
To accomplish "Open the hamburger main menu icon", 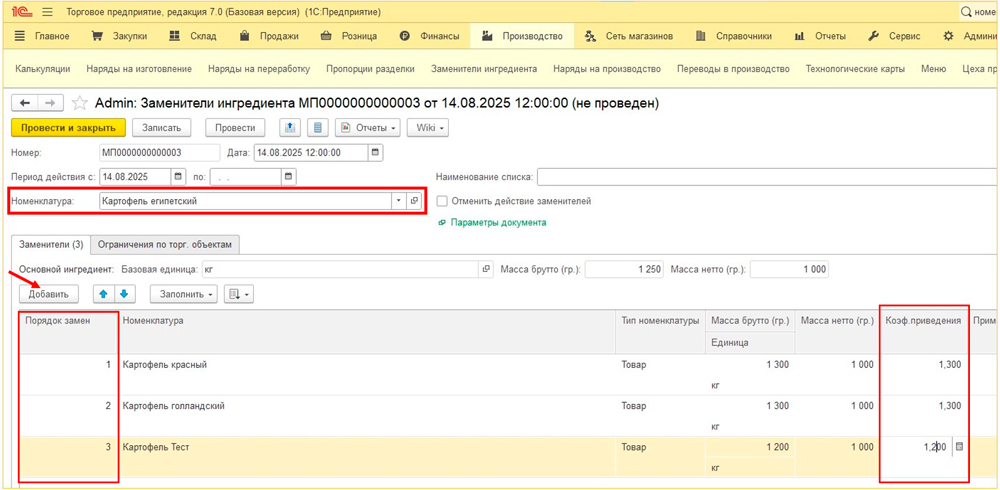I will pos(47,12).
